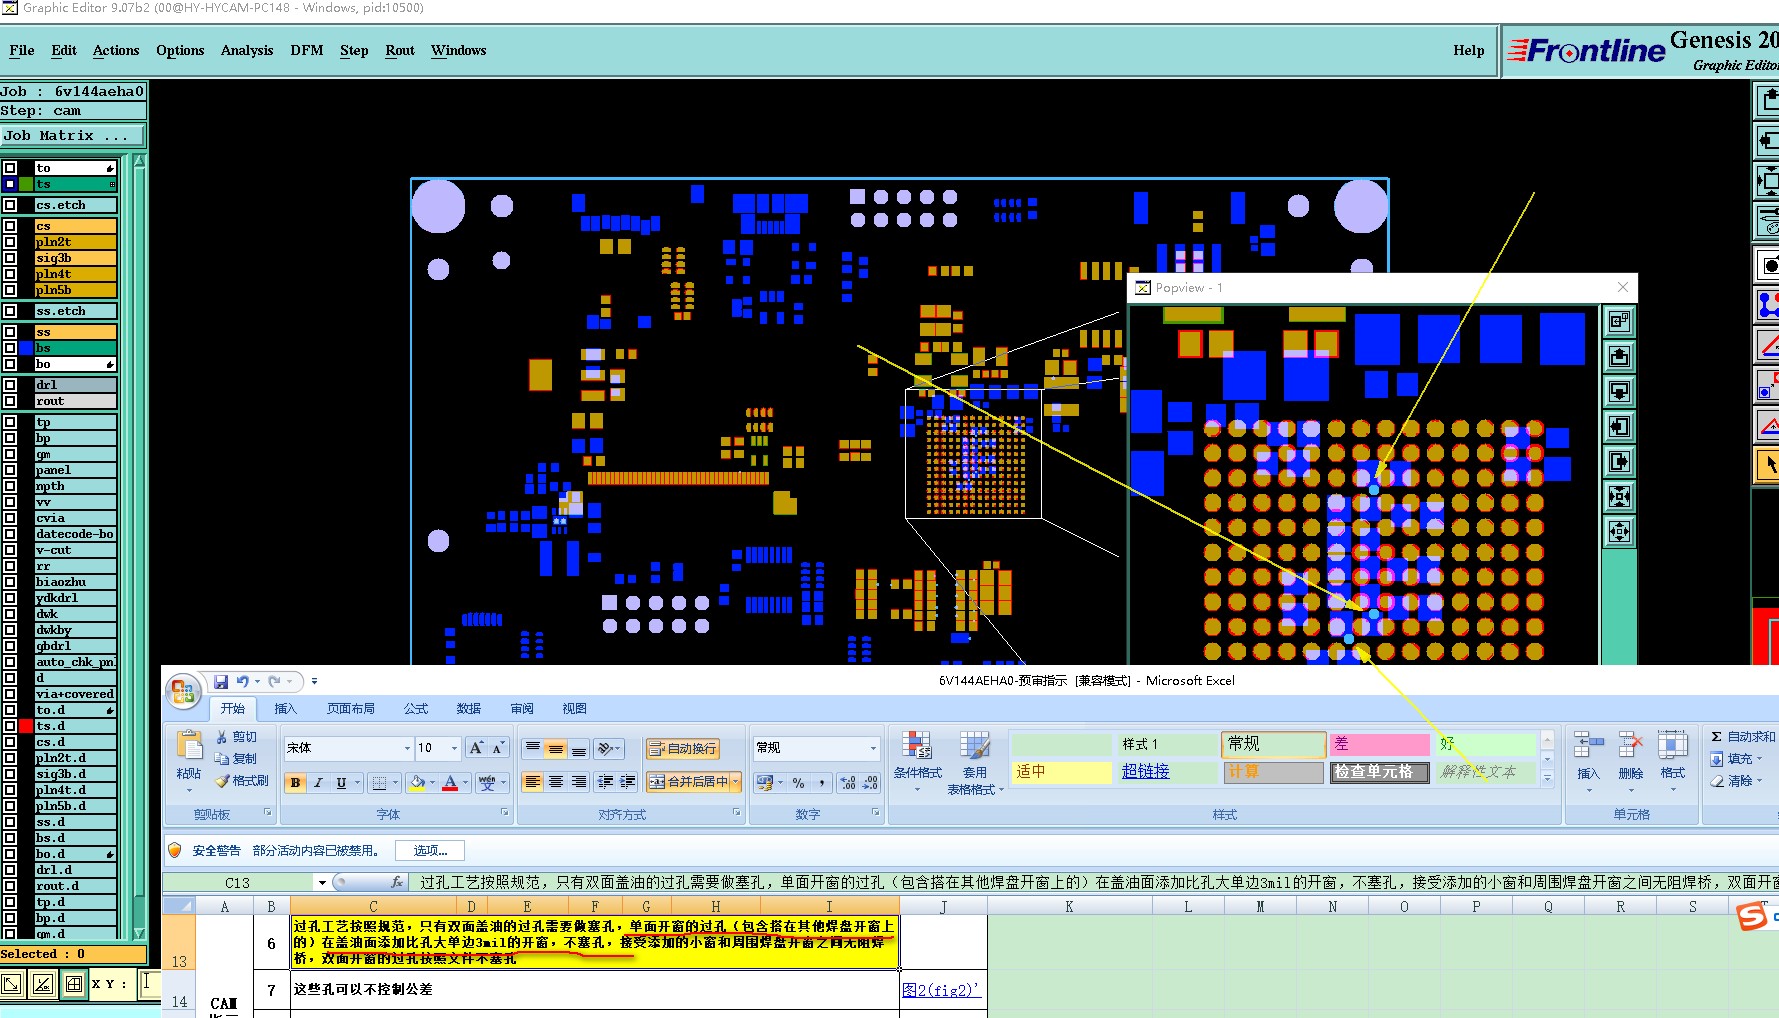1779x1018 pixels.
Task: Click the pan-right icon in Popview toolbar
Action: click(1620, 461)
